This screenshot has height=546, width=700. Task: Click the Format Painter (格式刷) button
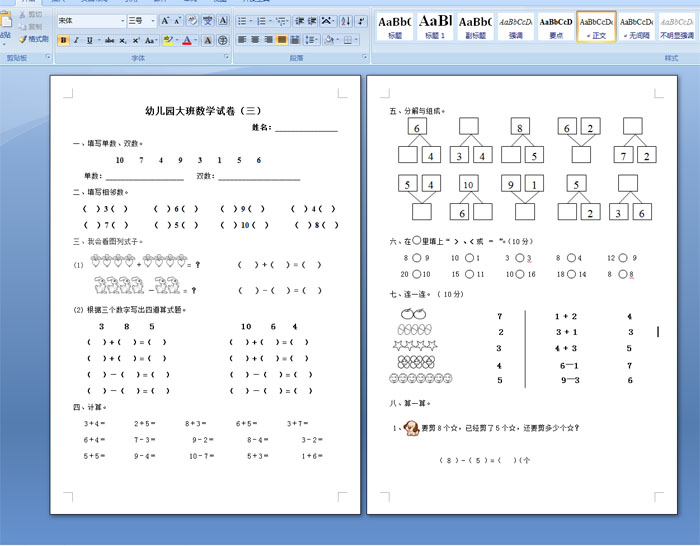click(x=34, y=39)
